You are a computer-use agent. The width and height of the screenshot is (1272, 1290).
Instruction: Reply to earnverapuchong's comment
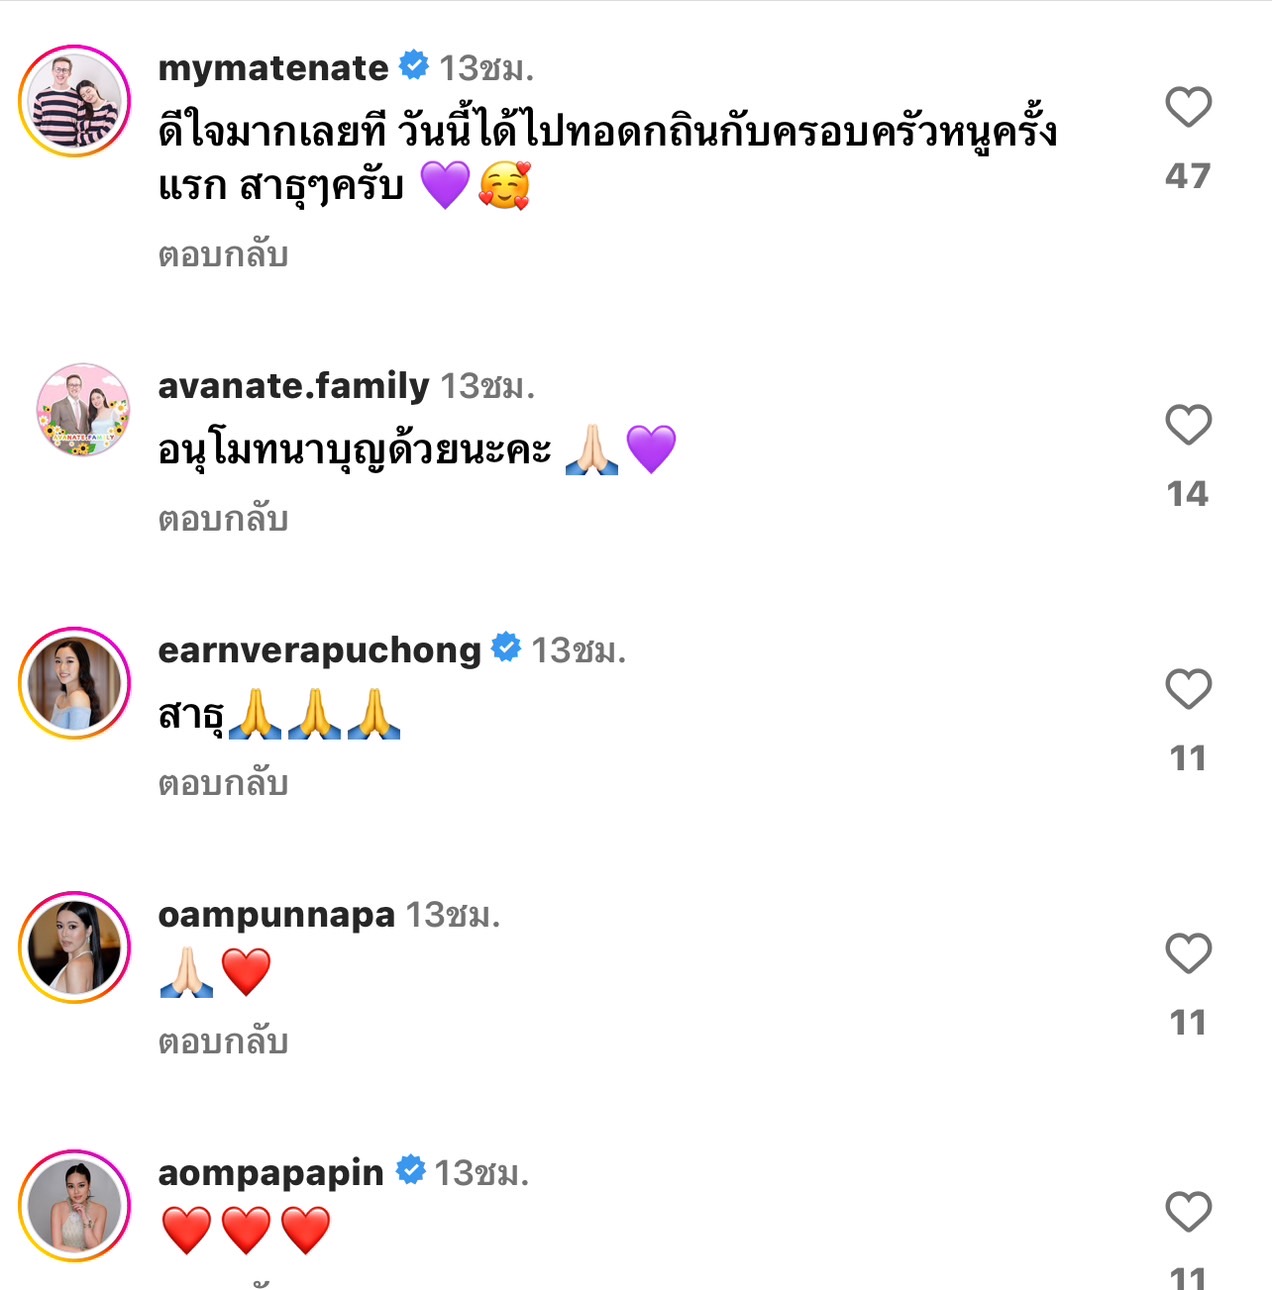point(223,783)
